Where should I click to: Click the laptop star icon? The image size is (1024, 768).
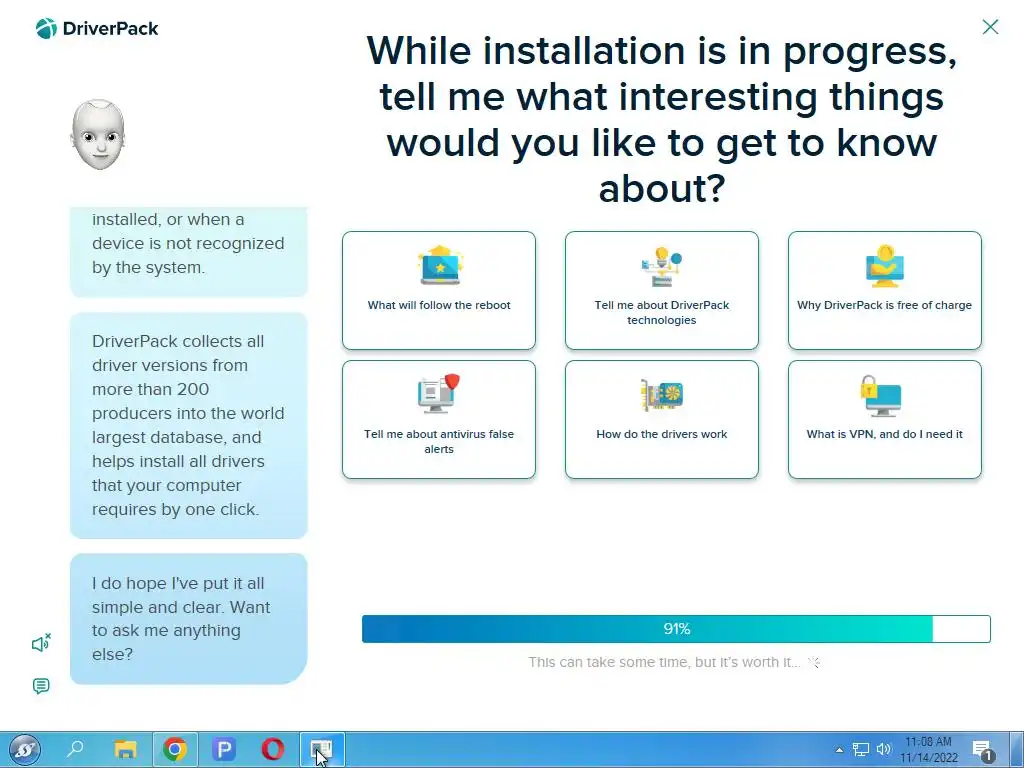click(x=440, y=265)
